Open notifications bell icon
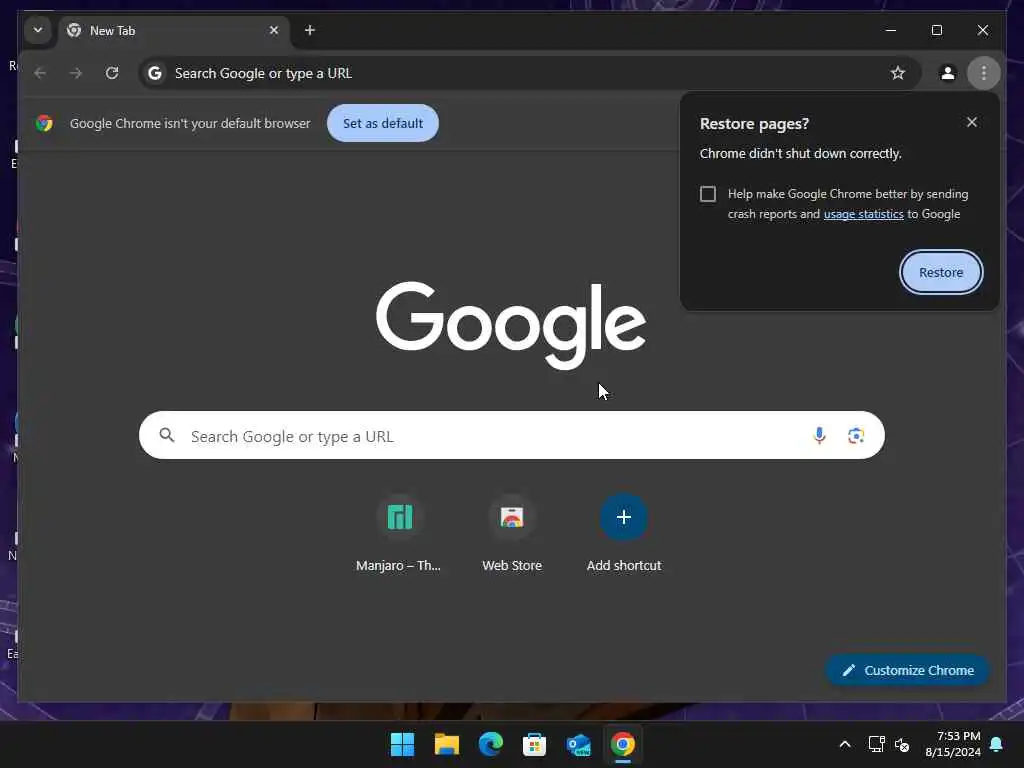Image resolution: width=1024 pixels, height=768 pixels. 997,744
